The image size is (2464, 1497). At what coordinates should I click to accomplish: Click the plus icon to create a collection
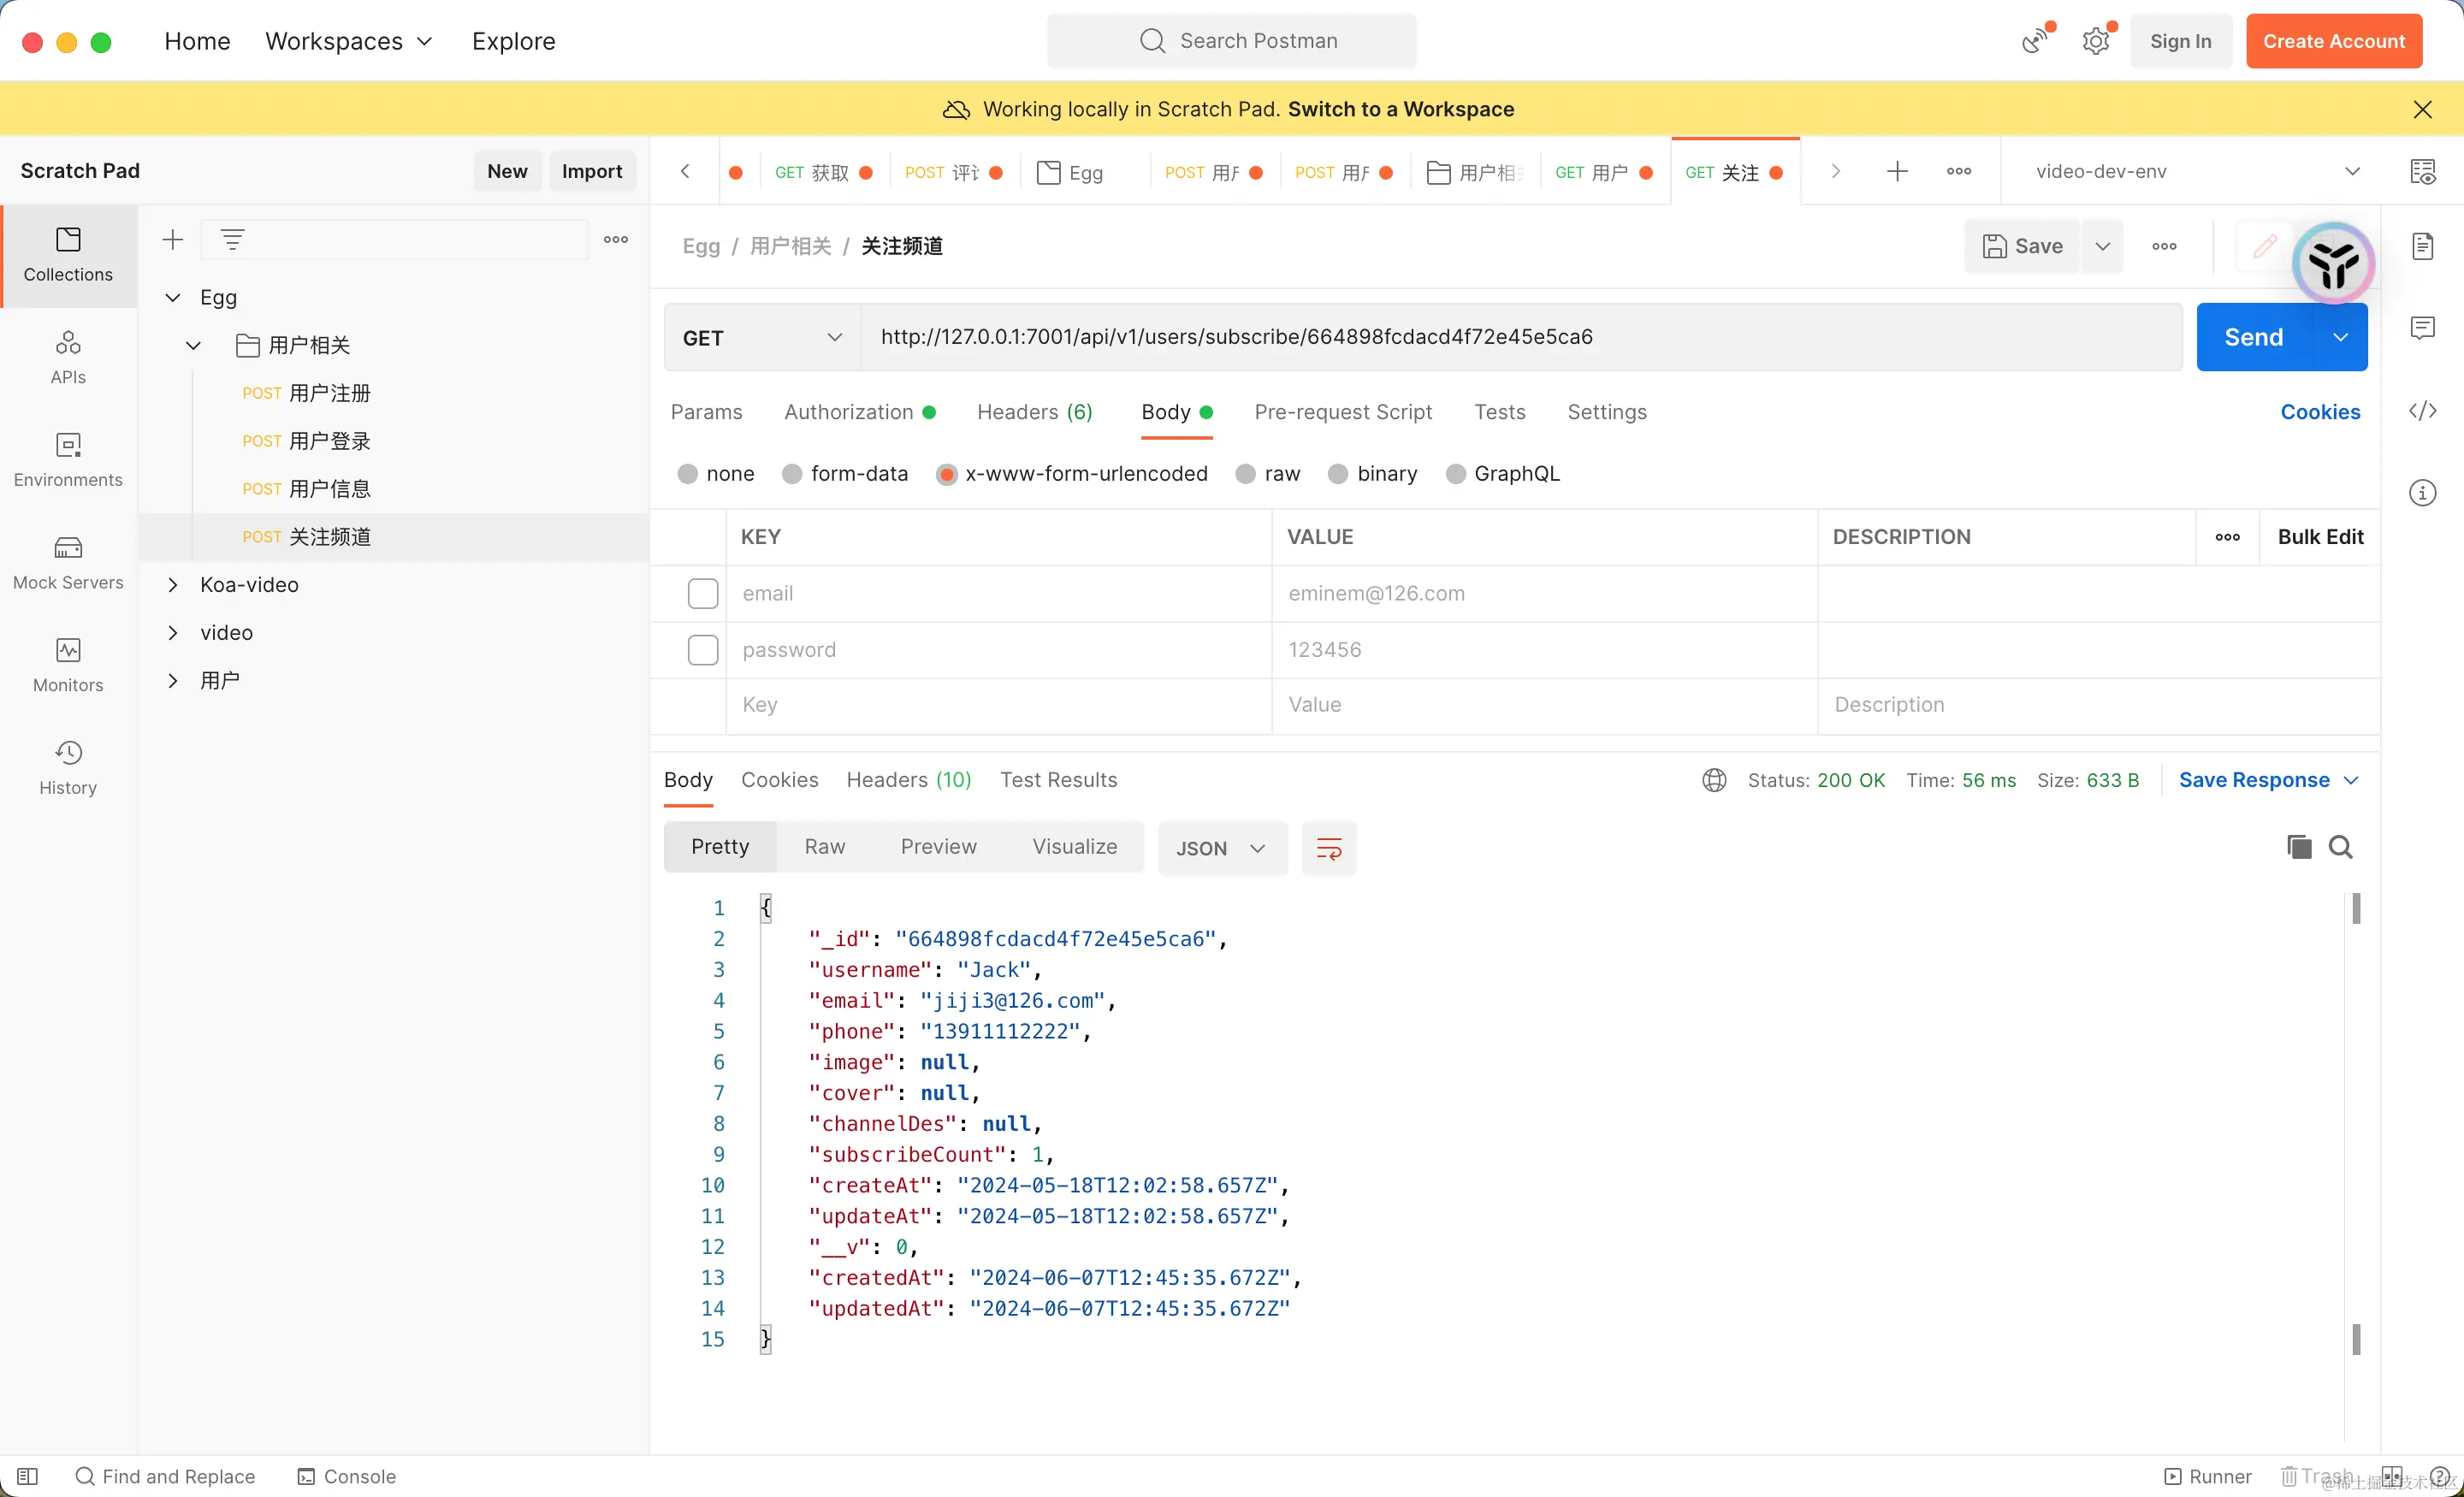coord(173,239)
